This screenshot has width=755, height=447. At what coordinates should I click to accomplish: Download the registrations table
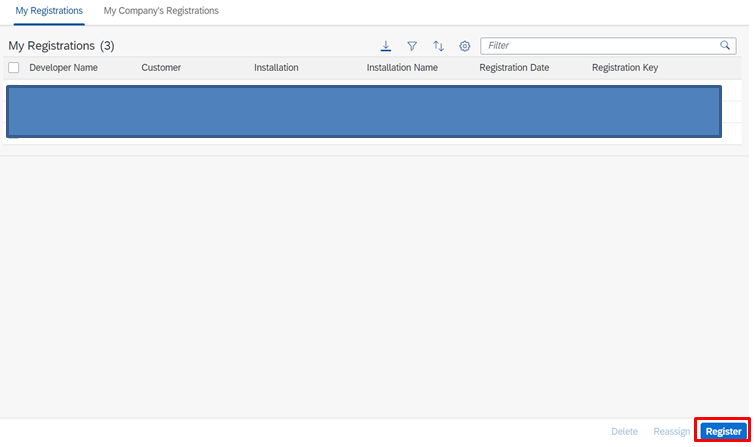pyautogui.click(x=386, y=46)
